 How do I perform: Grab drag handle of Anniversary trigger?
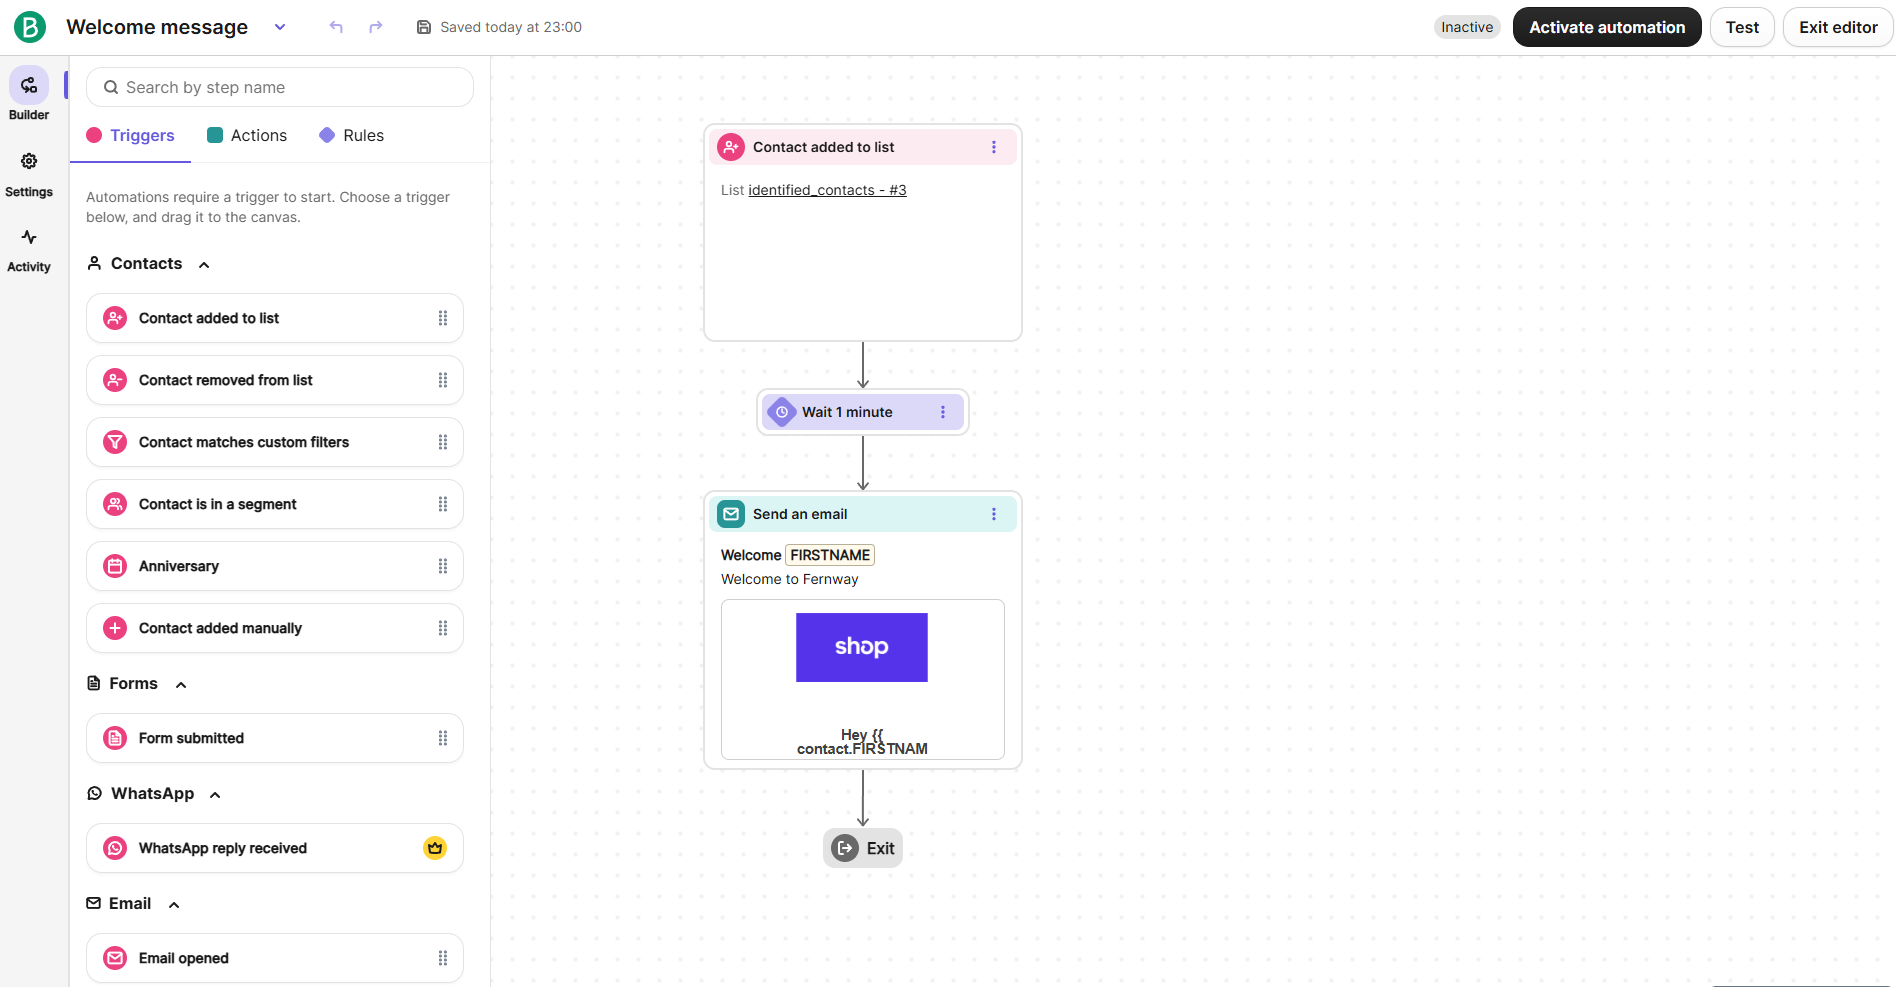[443, 566]
